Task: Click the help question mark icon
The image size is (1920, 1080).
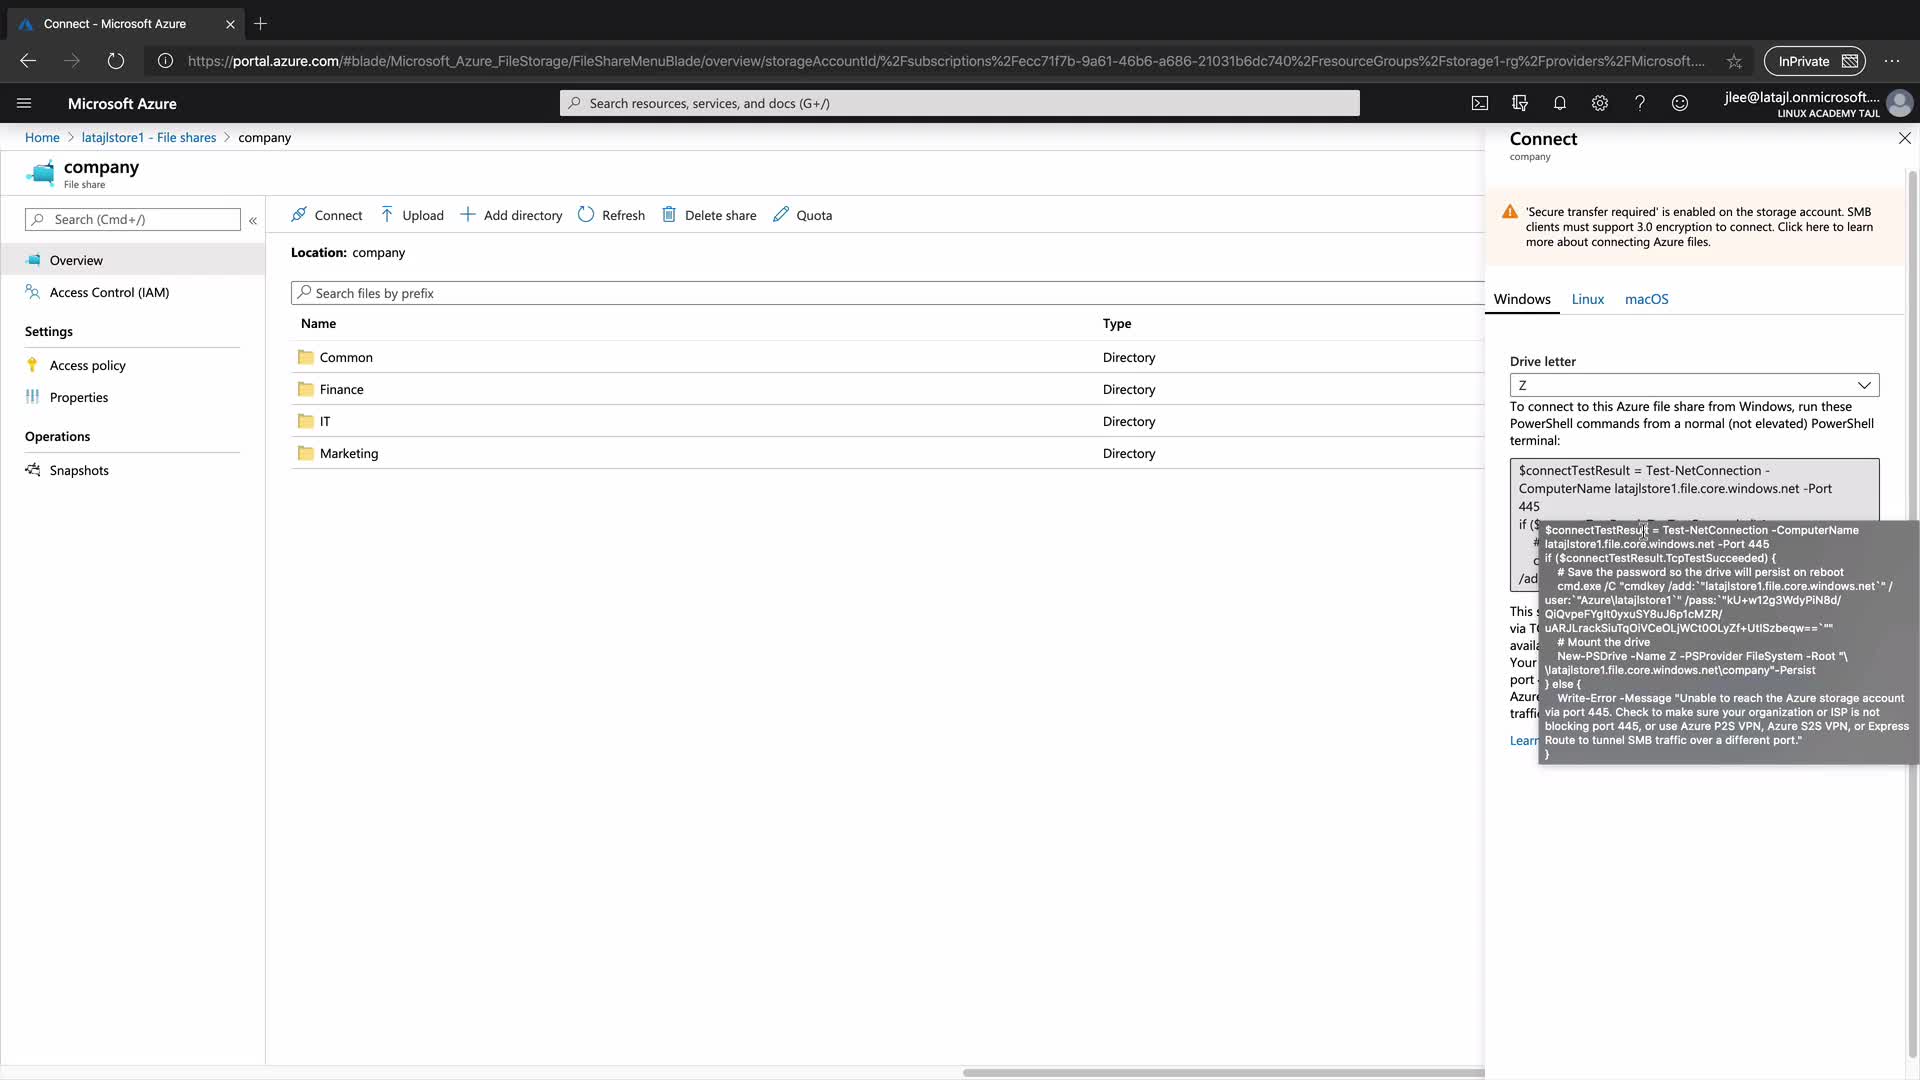Action: [x=1640, y=103]
